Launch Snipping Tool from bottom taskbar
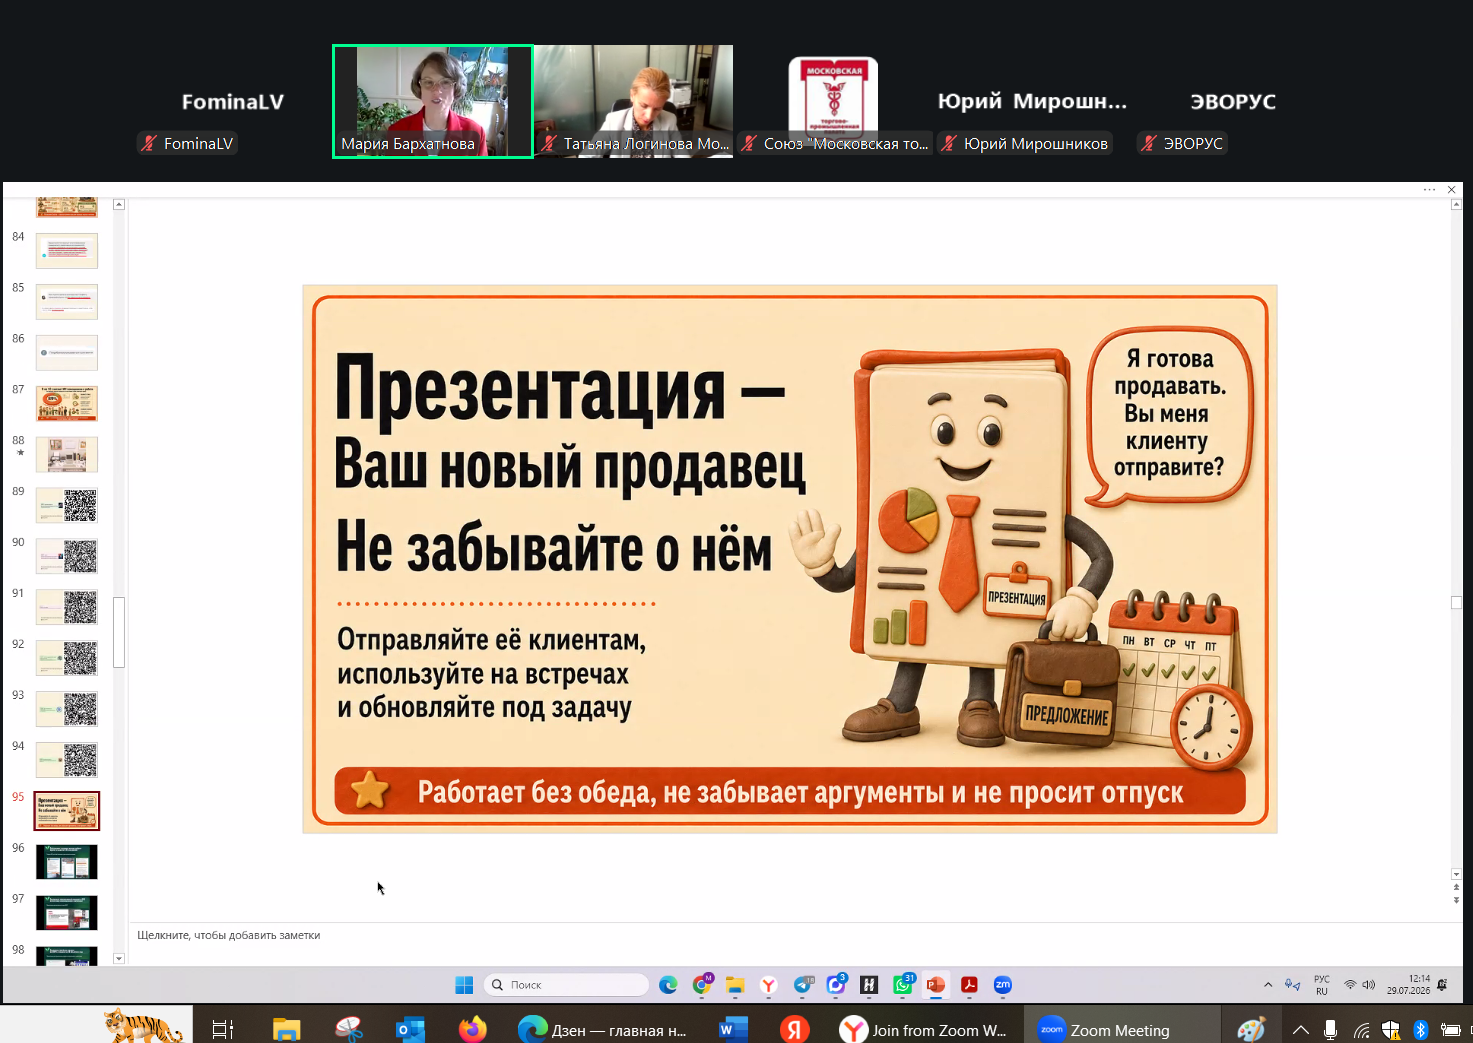The width and height of the screenshot is (1473, 1043). coord(349,1029)
